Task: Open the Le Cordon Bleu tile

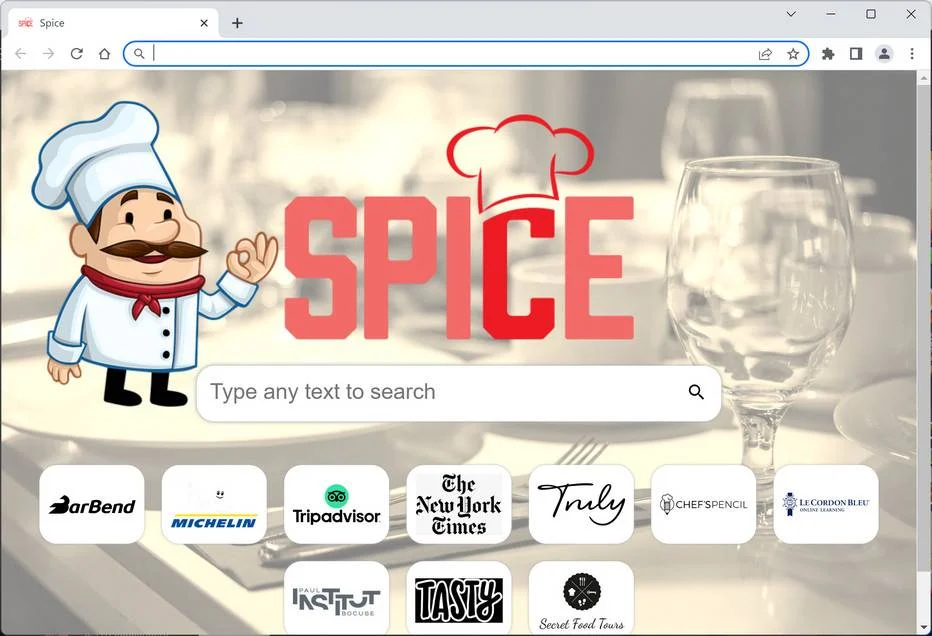Action: (x=826, y=504)
